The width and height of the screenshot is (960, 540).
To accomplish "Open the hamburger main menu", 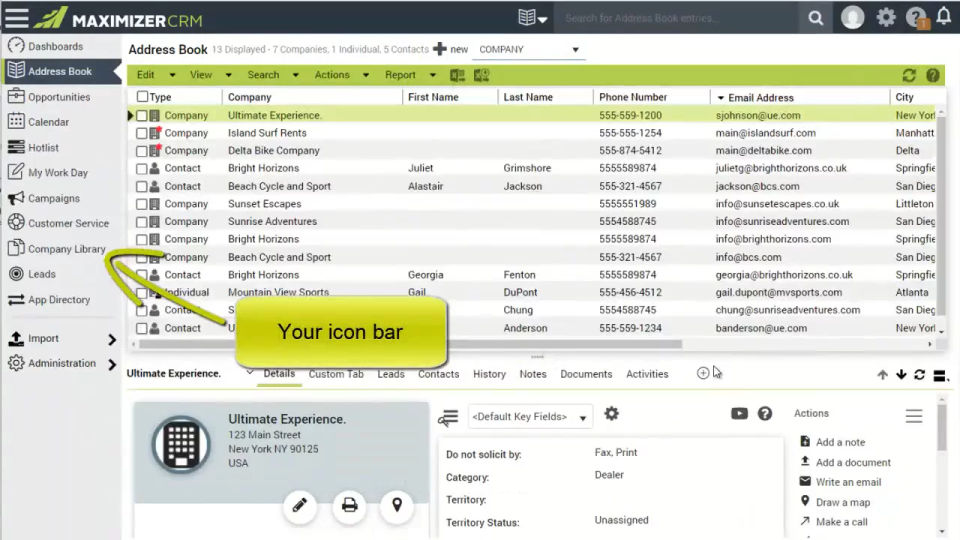I will (16, 17).
